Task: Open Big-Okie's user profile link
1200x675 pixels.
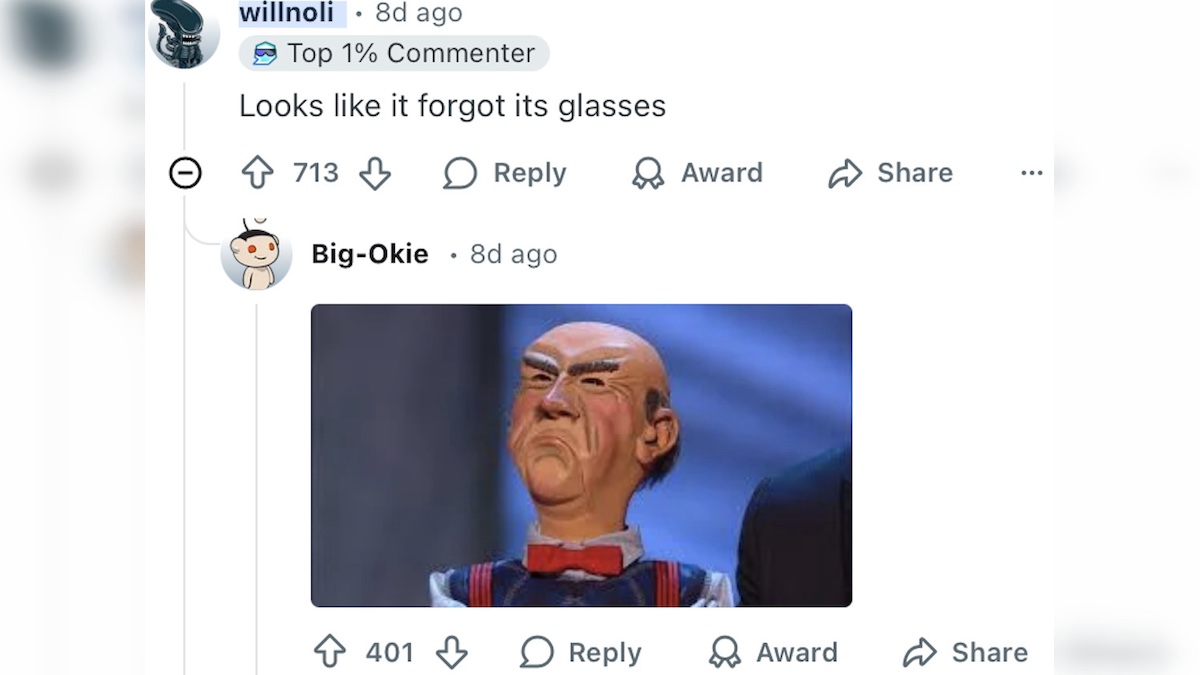Action: click(x=370, y=254)
